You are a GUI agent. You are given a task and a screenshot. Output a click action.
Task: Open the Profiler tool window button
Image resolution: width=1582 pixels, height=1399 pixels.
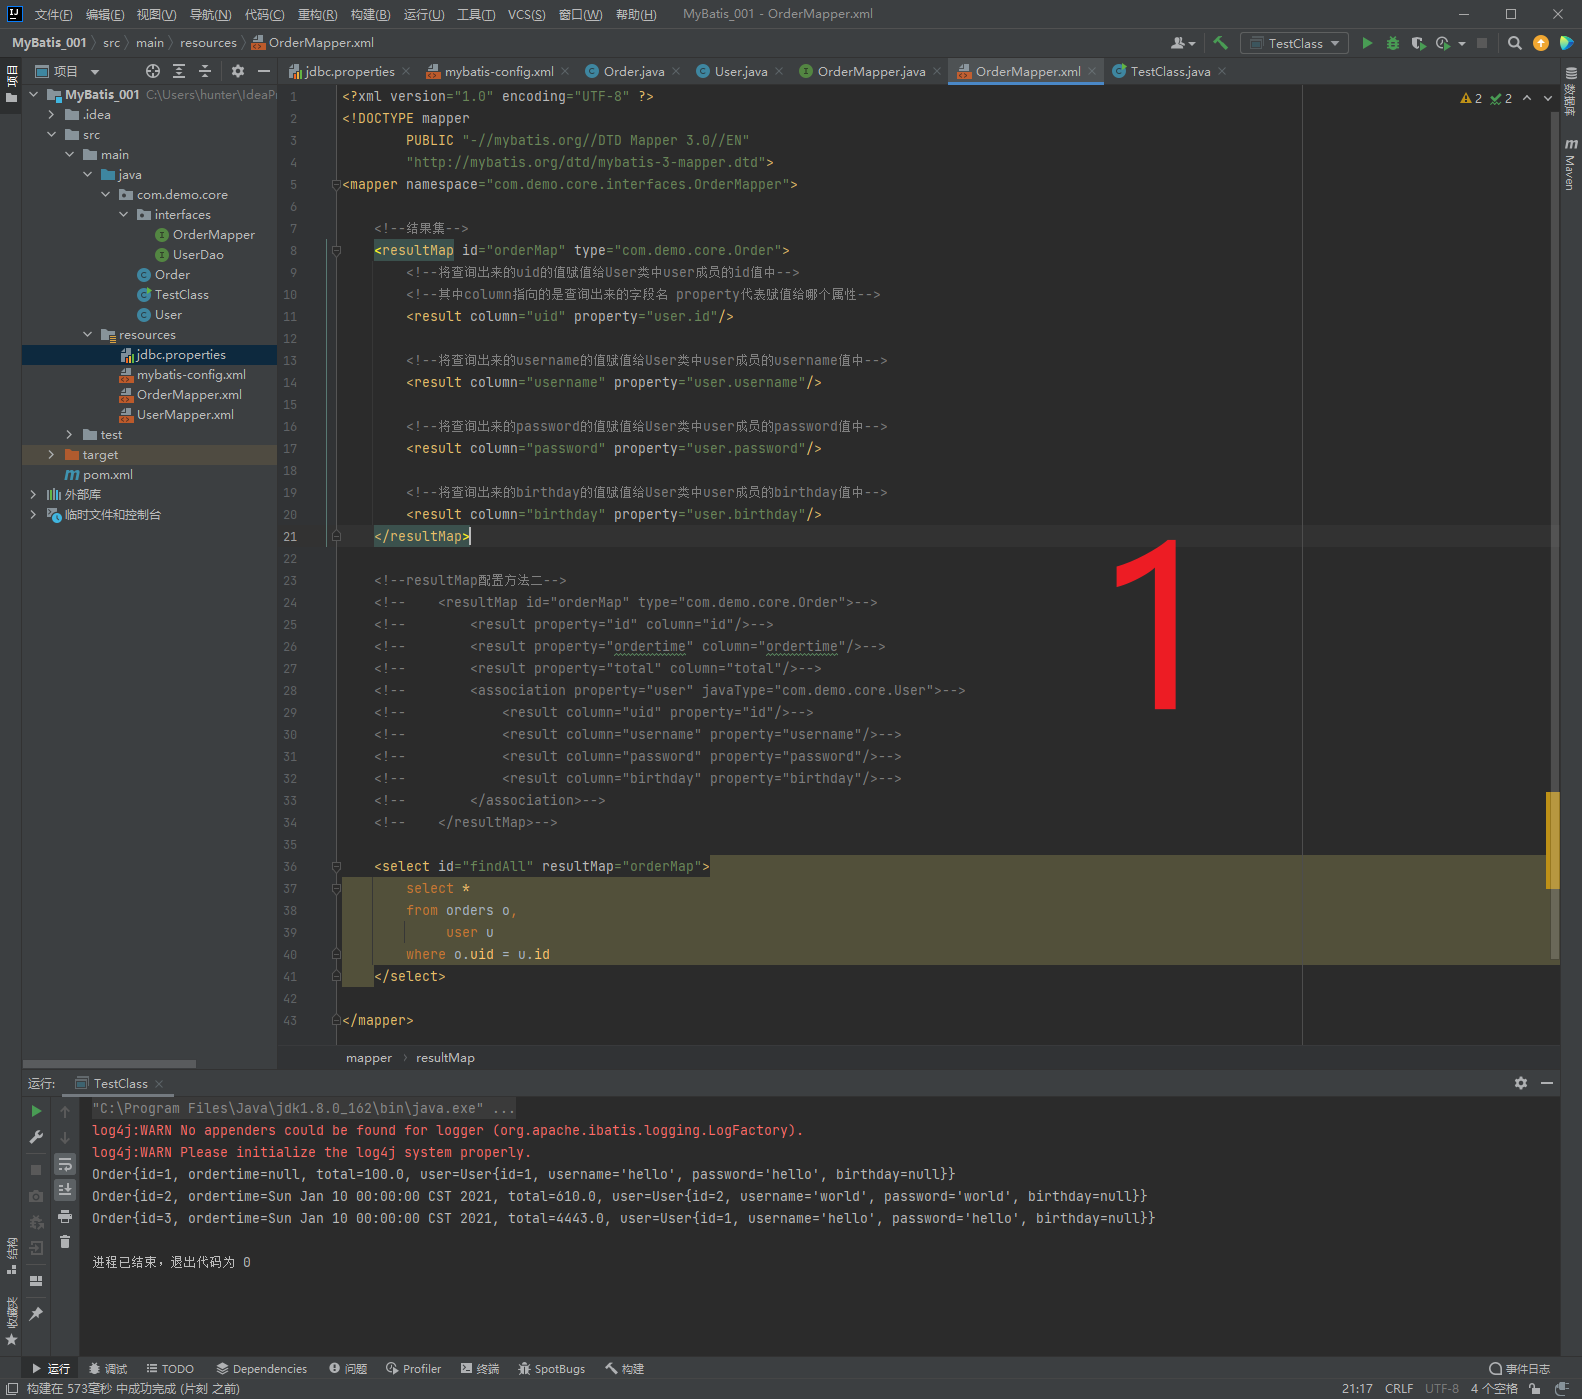click(413, 1369)
